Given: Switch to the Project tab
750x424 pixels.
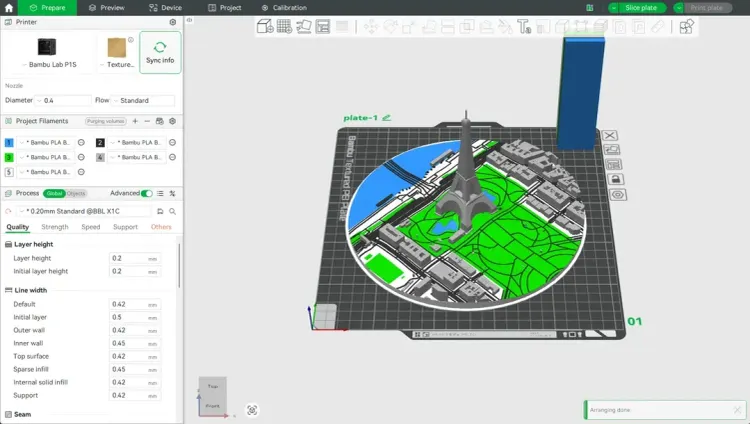Looking at the screenshot, I should point(224,8).
